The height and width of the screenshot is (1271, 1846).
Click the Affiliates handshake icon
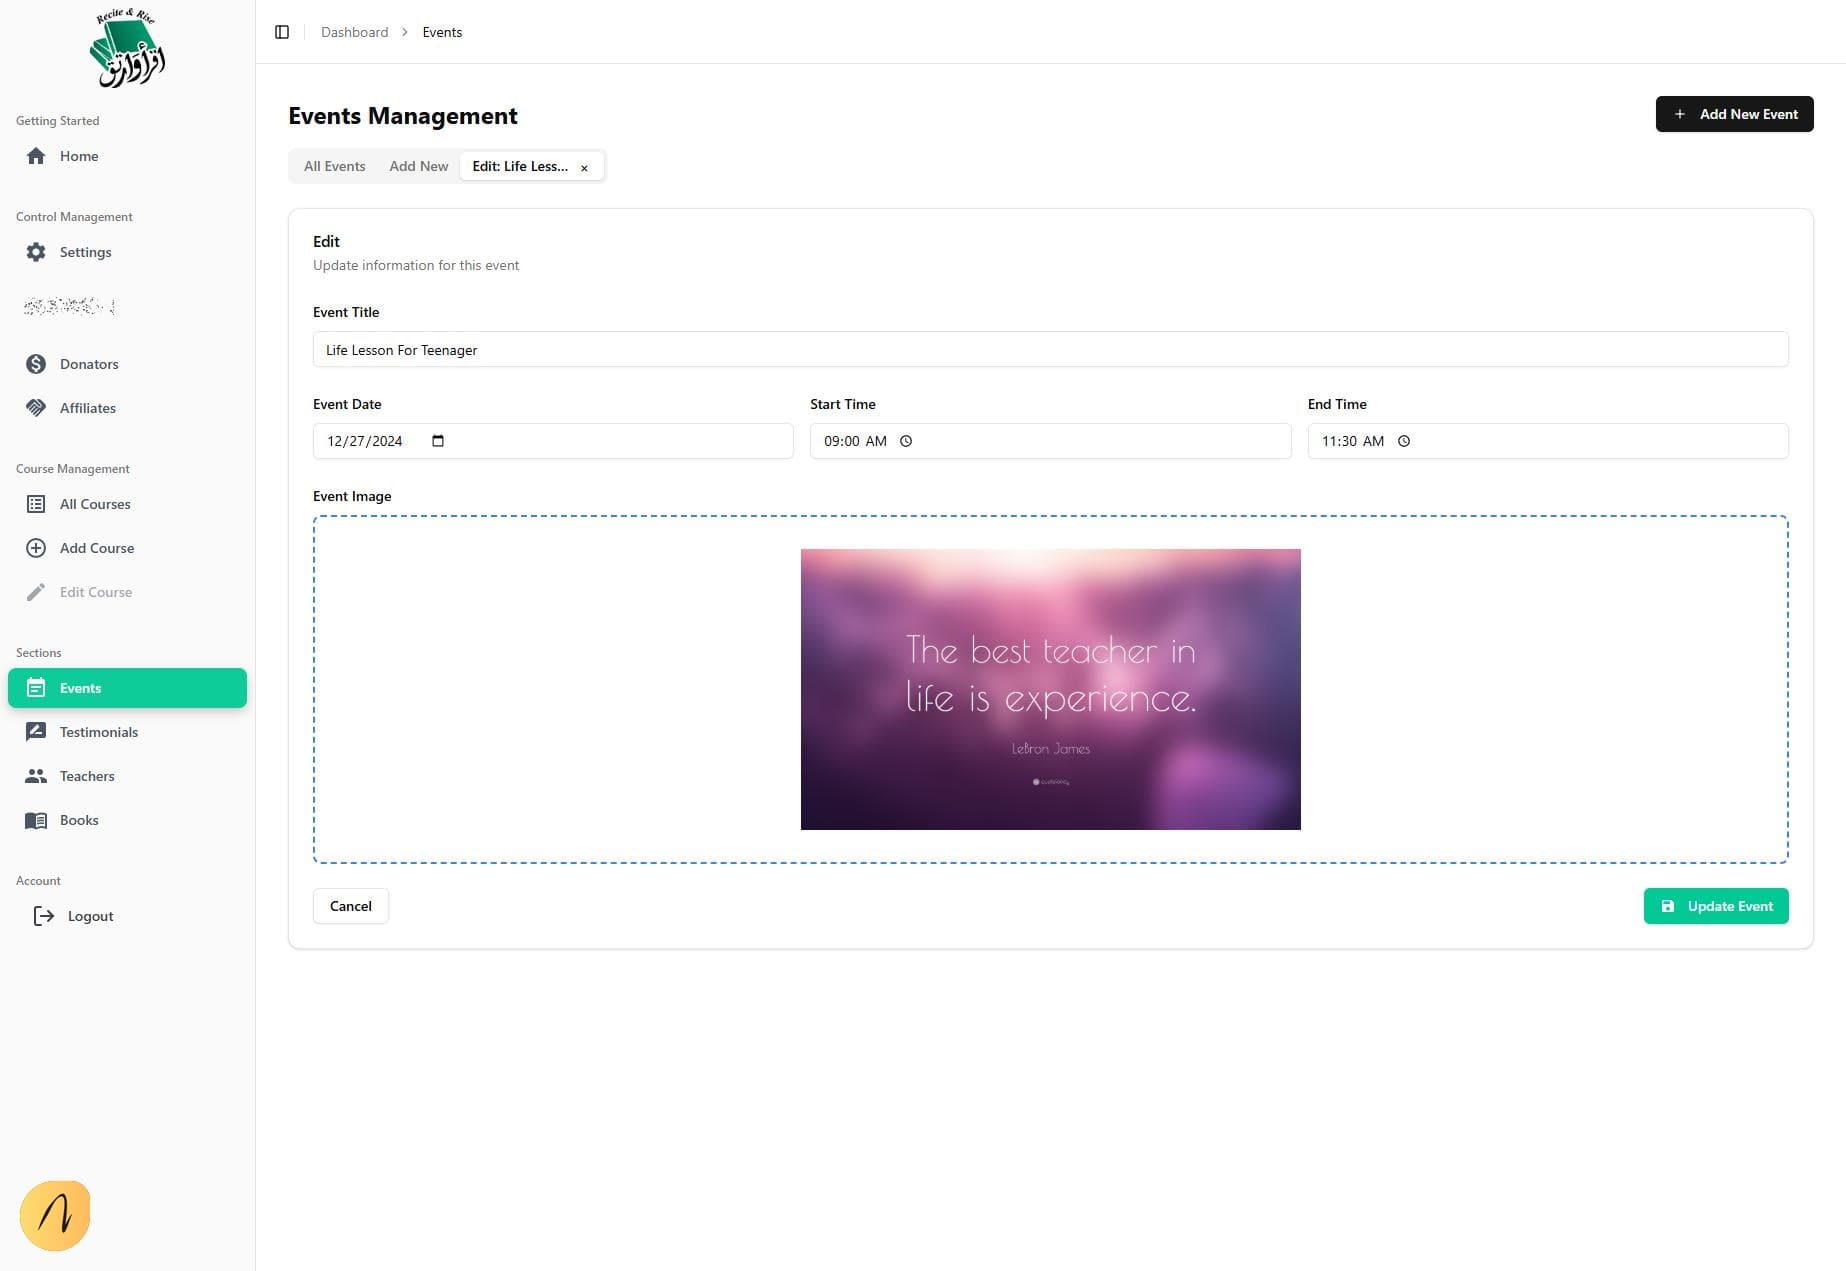click(x=36, y=408)
